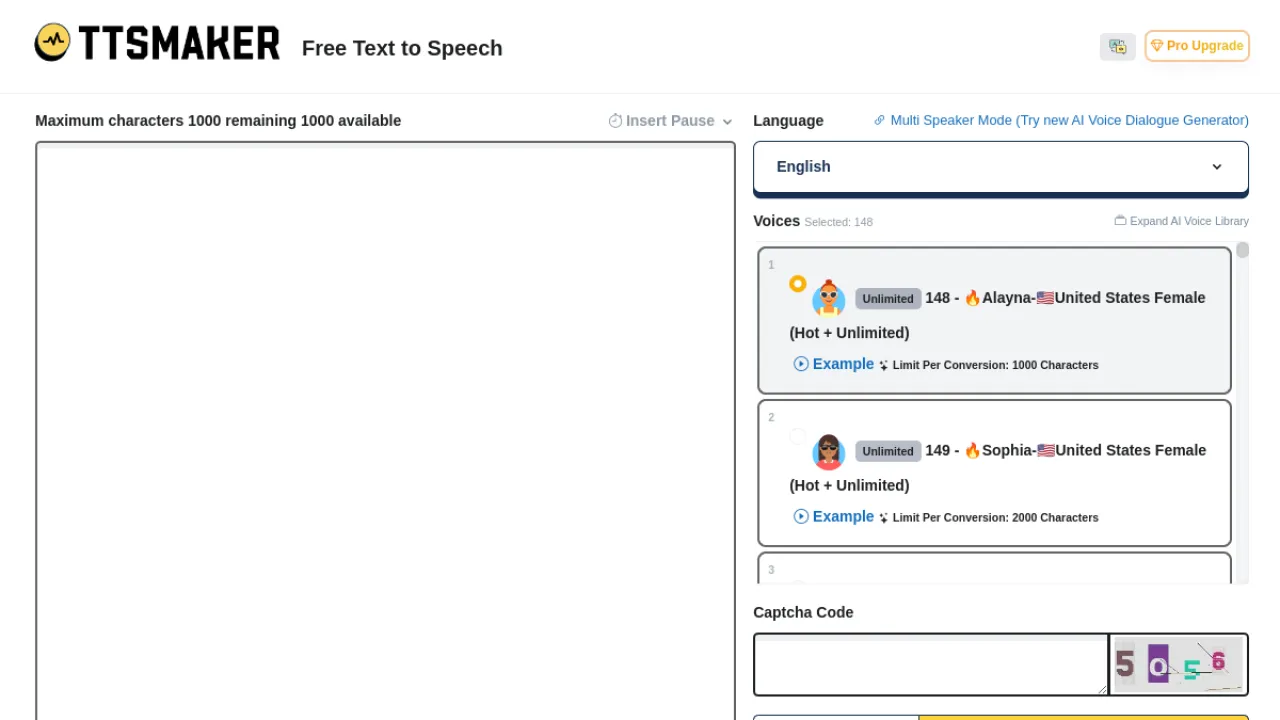Open the Multi Speaker Mode link
The width and height of the screenshot is (1280, 720).
[1061, 120]
